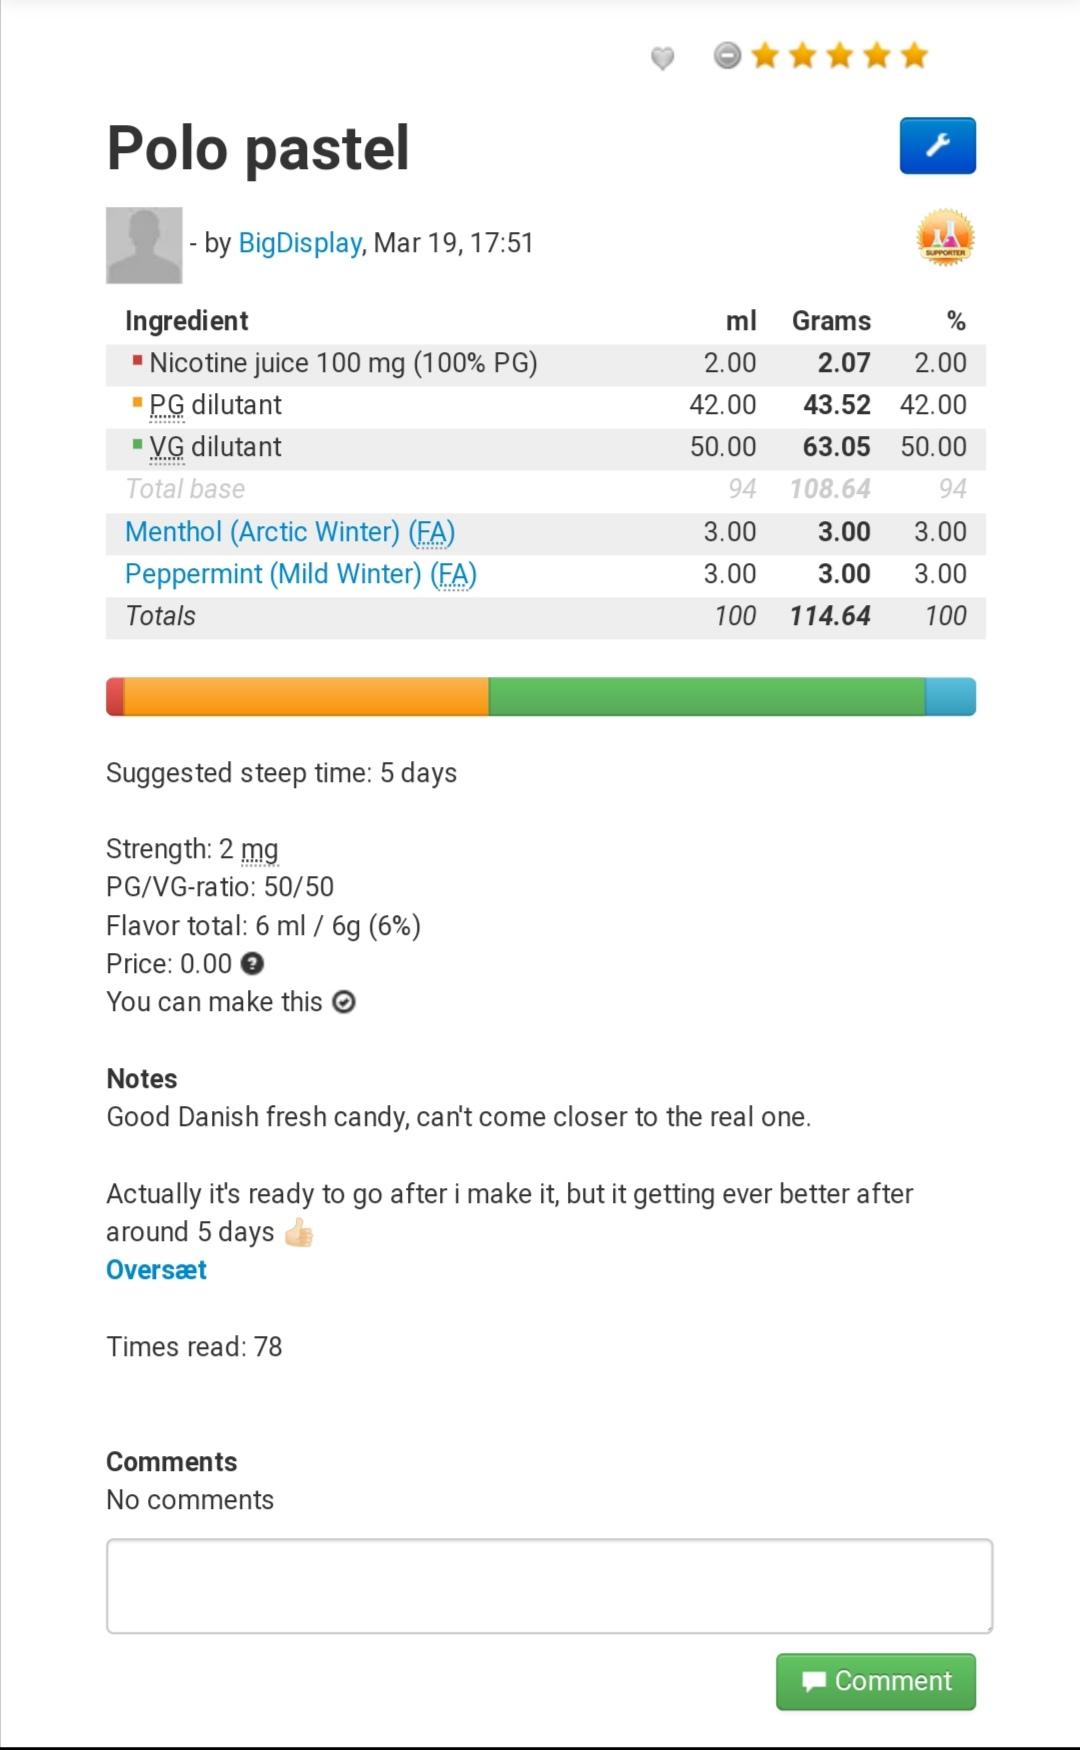
Task: Click the heart favorite icon
Action: click(662, 58)
